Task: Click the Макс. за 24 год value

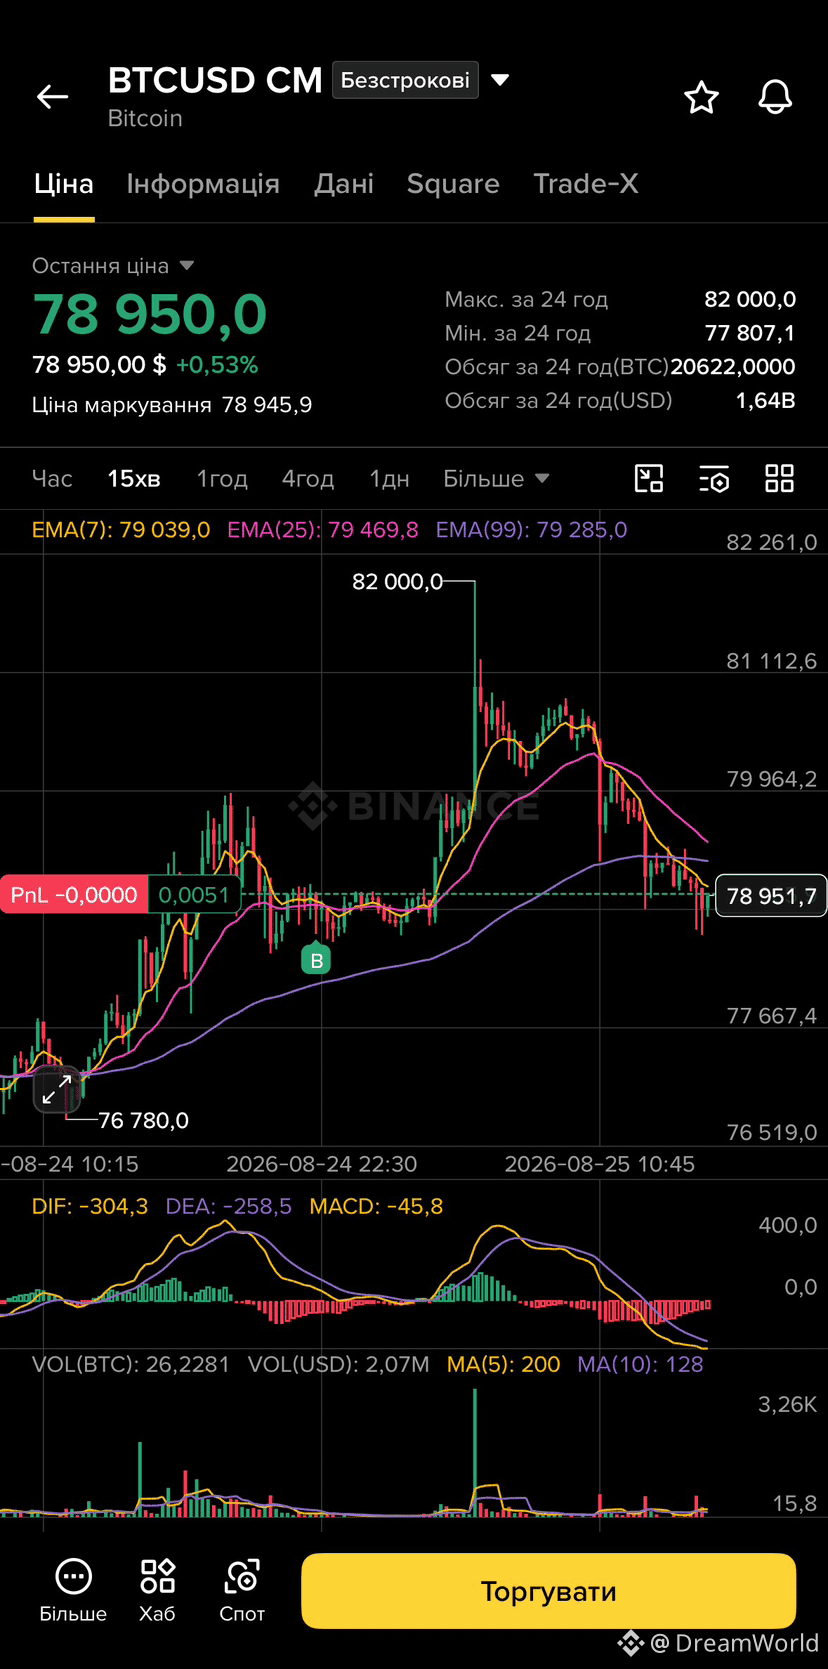Action: [x=750, y=299]
